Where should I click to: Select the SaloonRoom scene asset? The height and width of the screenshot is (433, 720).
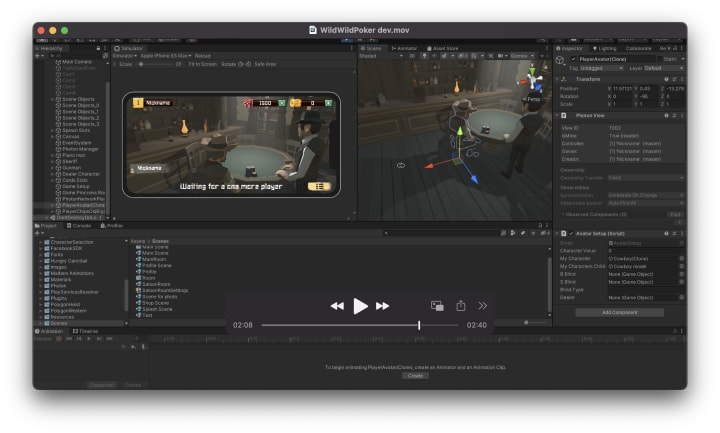point(156,284)
